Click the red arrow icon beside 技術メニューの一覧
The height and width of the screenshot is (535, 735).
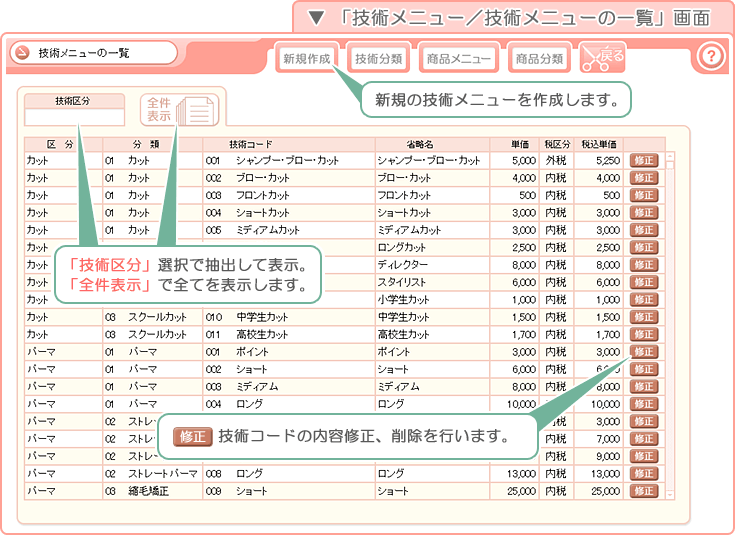20,53
